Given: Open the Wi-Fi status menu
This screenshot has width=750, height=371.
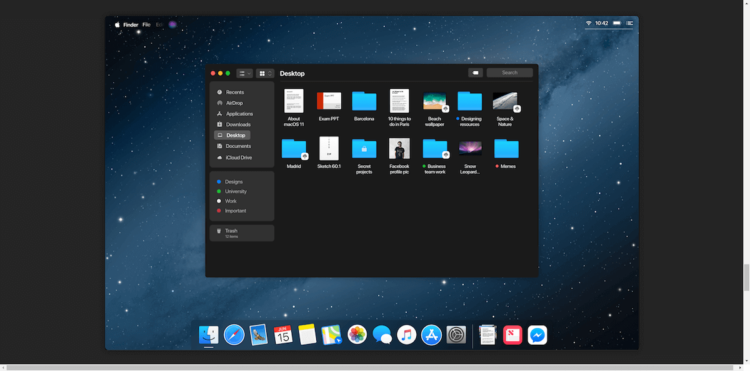Looking at the screenshot, I should click(589, 23).
